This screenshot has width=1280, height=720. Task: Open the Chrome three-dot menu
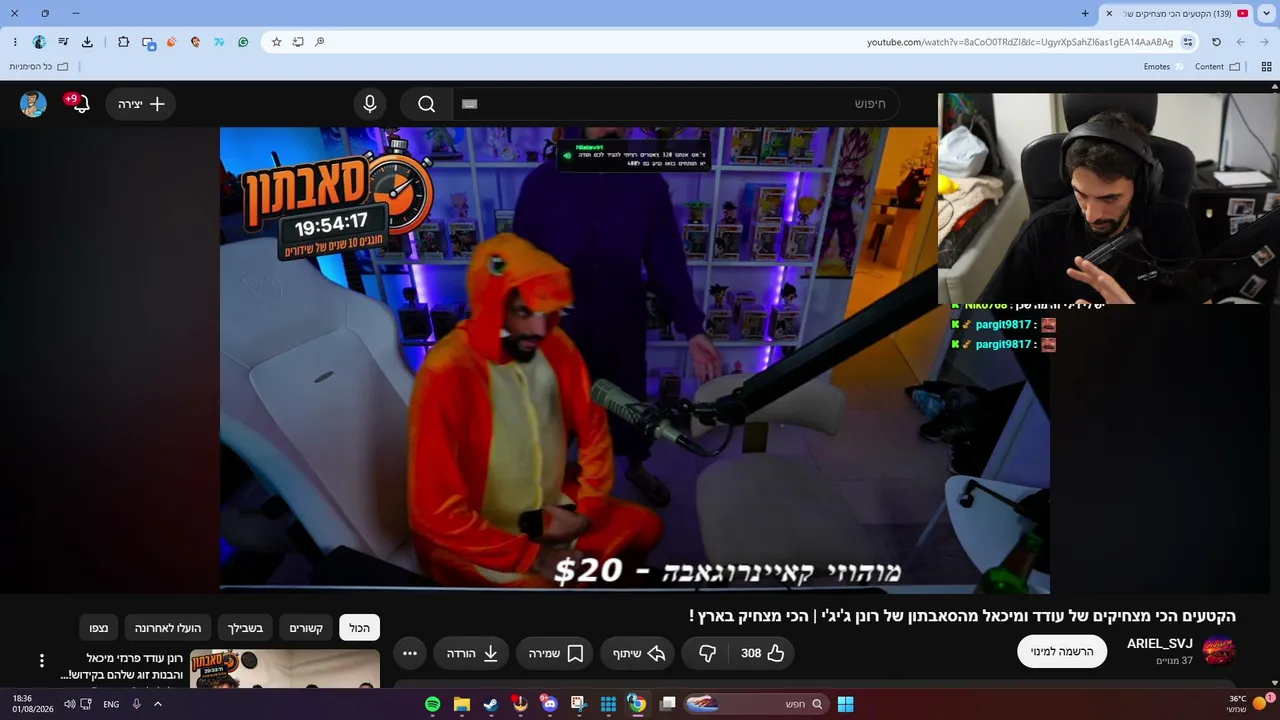click(15, 42)
